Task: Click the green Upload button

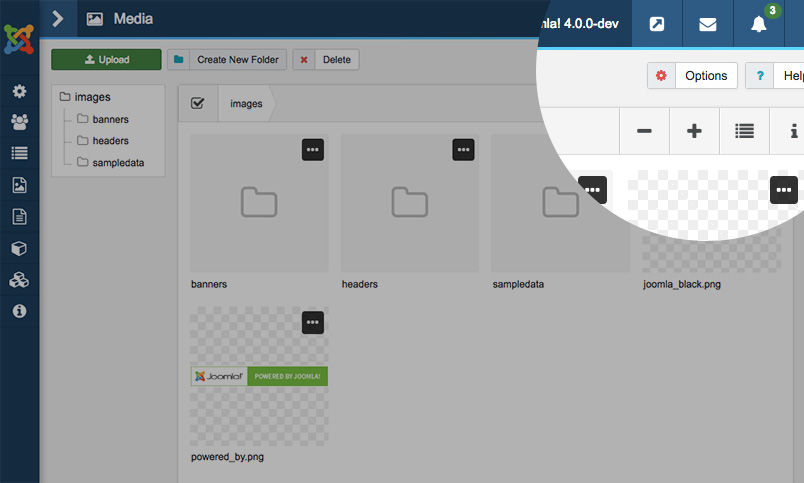Action: click(x=106, y=60)
